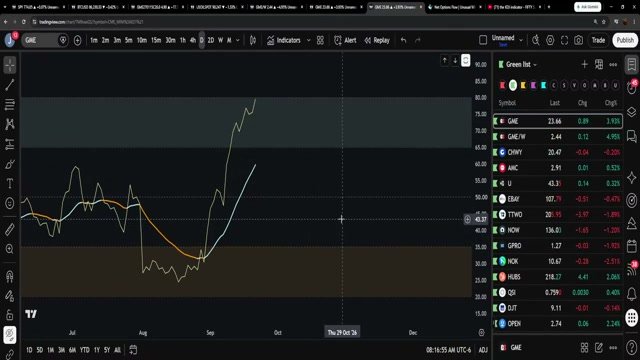Open the Help center question mark
Screen dimensions: 640x360
(x=631, y=347)
